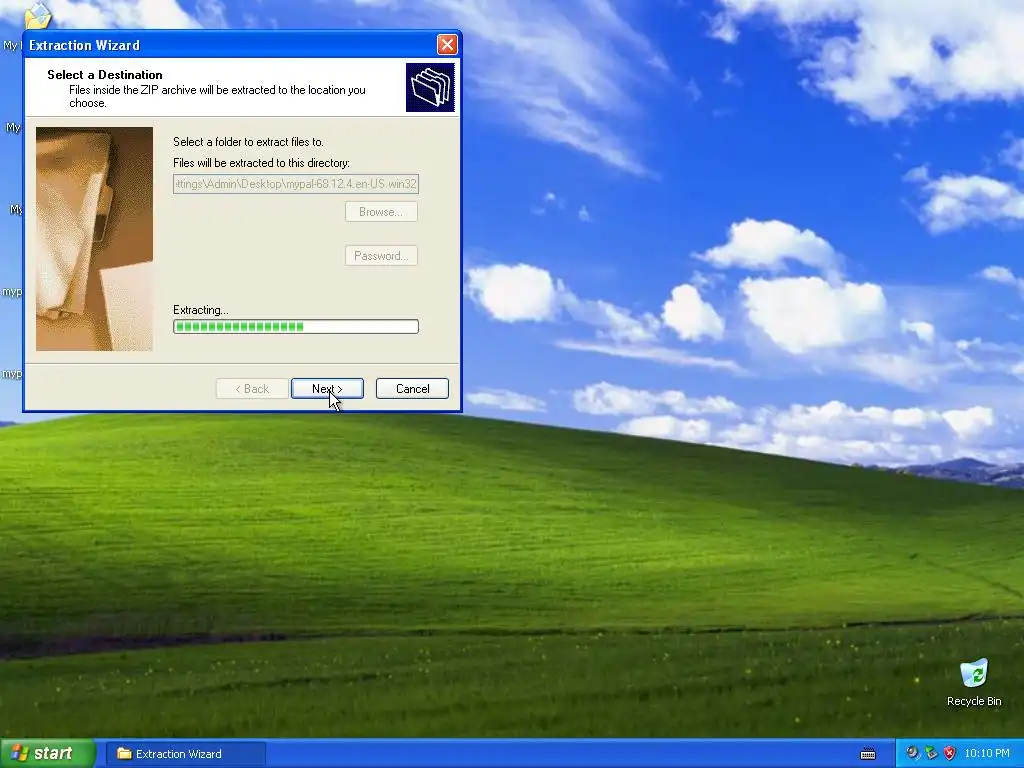Open the Recycle Bin desktop icon

(x=974, y=683)
